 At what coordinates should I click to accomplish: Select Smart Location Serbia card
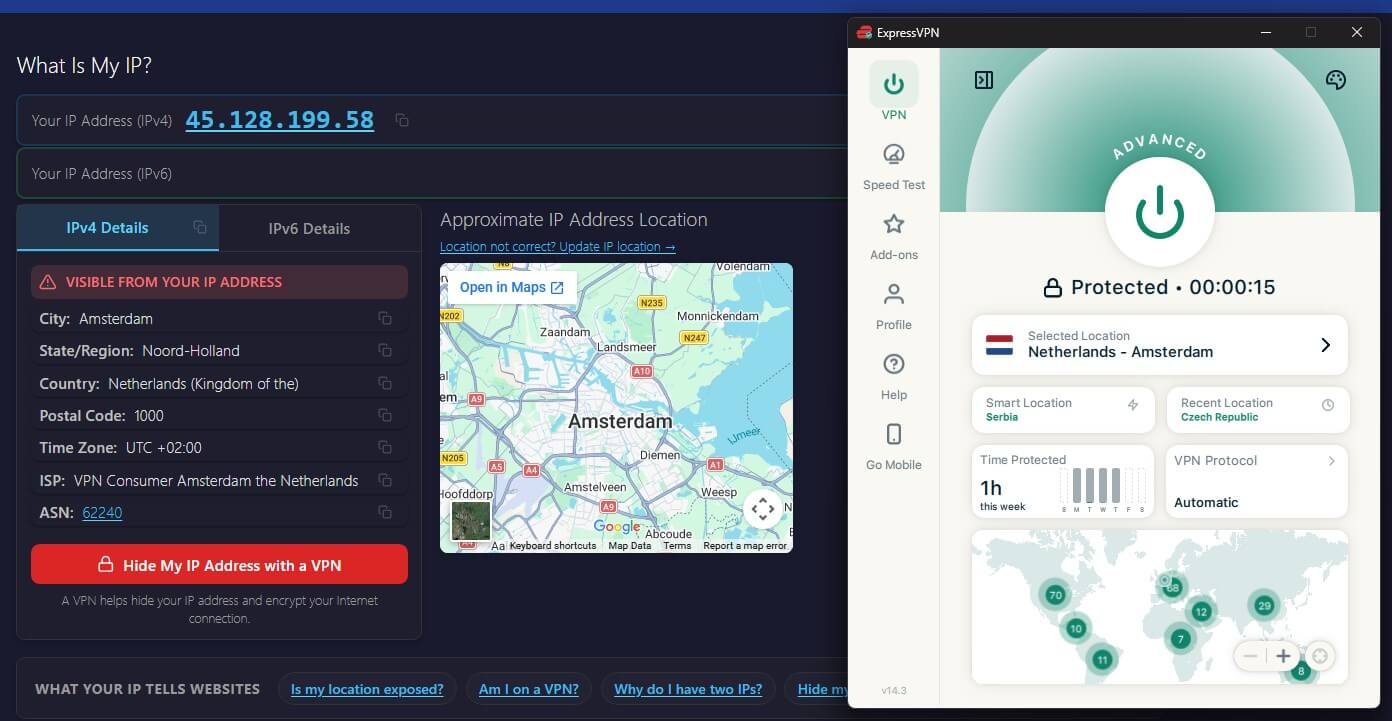pos(1063,410)
